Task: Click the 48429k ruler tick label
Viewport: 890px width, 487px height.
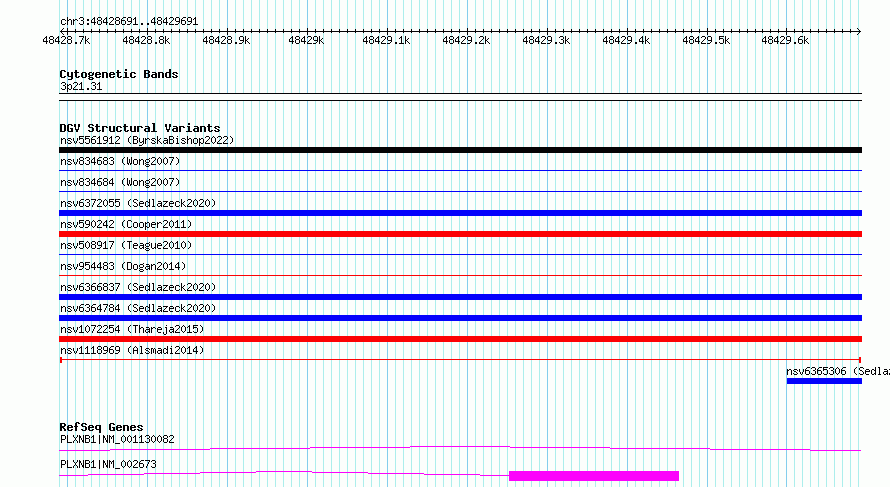Action: [x=306, y=40]
